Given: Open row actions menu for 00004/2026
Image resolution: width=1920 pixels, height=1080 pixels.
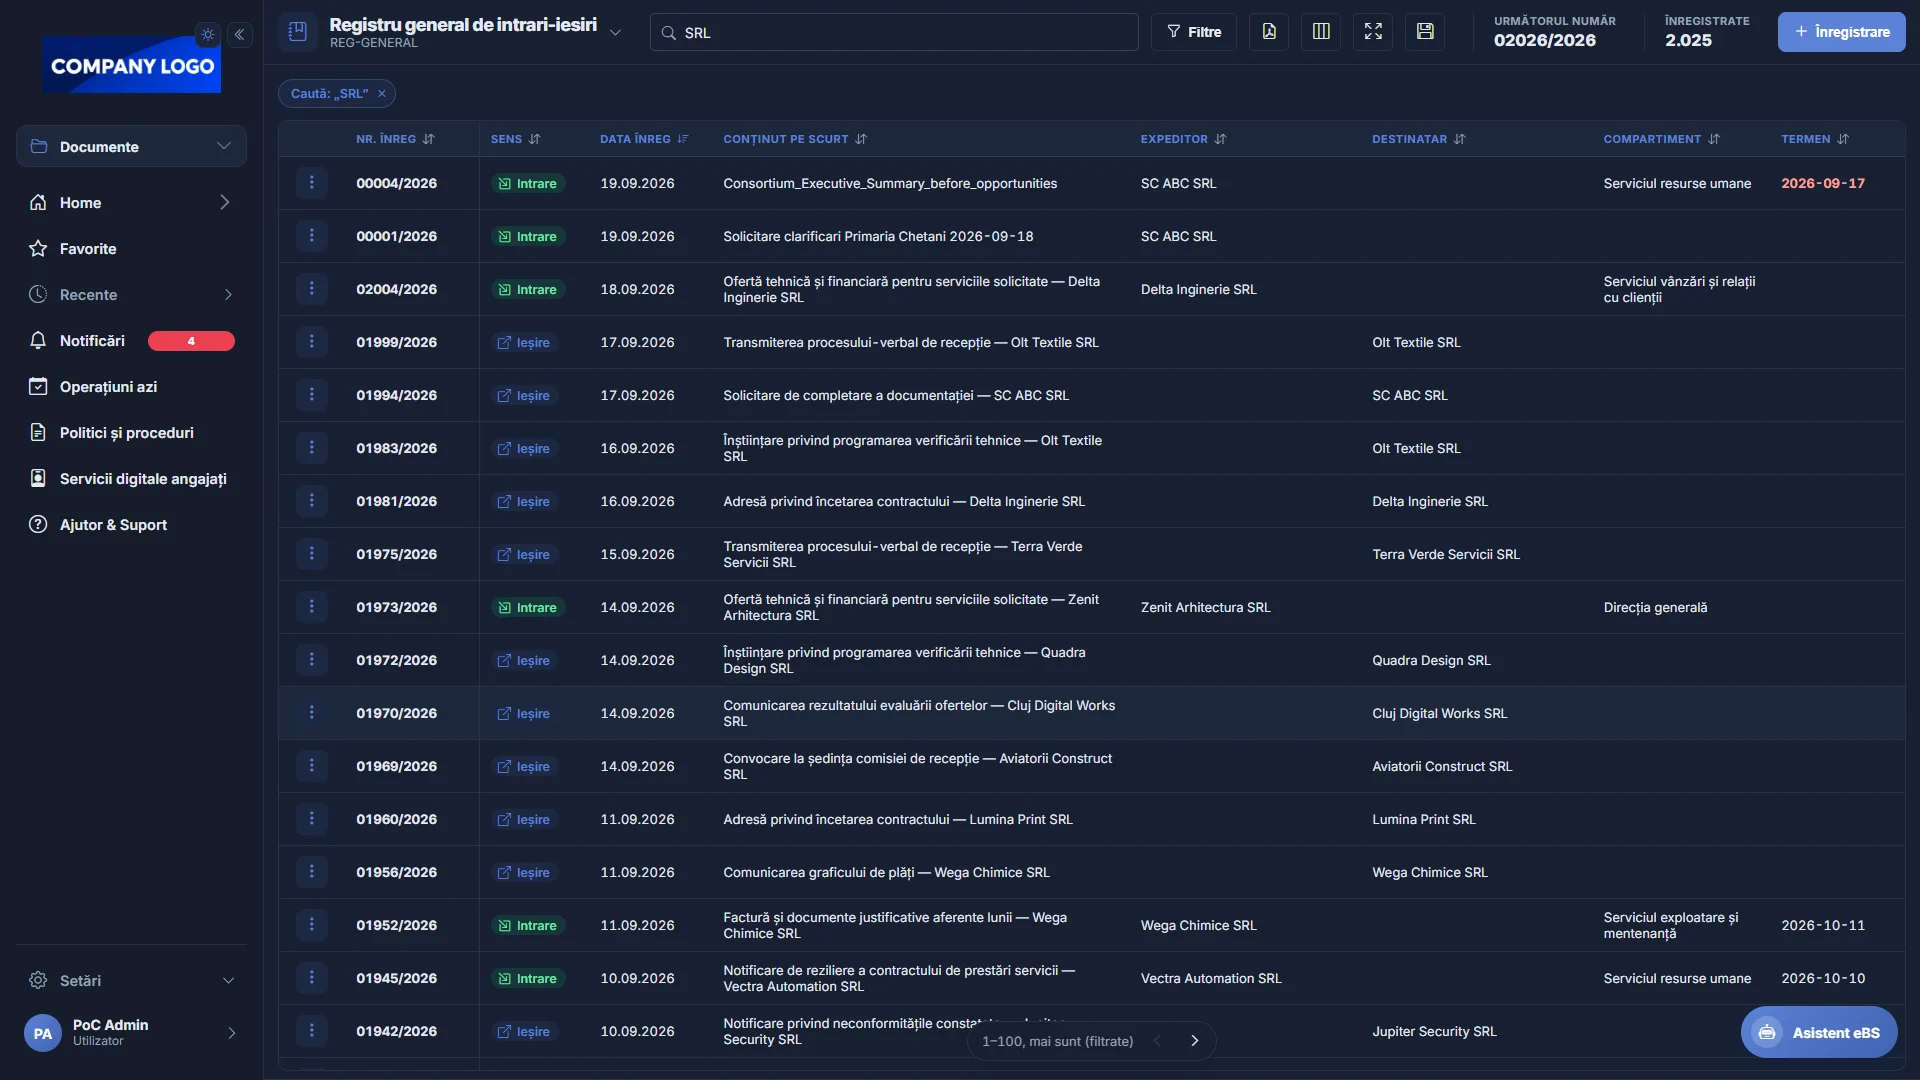Looking at the screenshot, I should point(311,183).
